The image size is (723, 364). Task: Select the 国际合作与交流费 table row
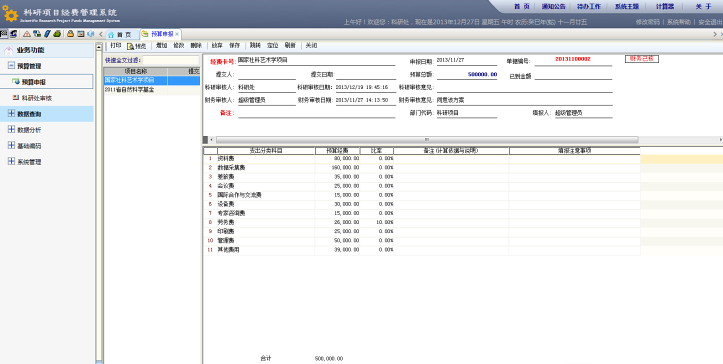pyautogui.click(x=421, y=195)
